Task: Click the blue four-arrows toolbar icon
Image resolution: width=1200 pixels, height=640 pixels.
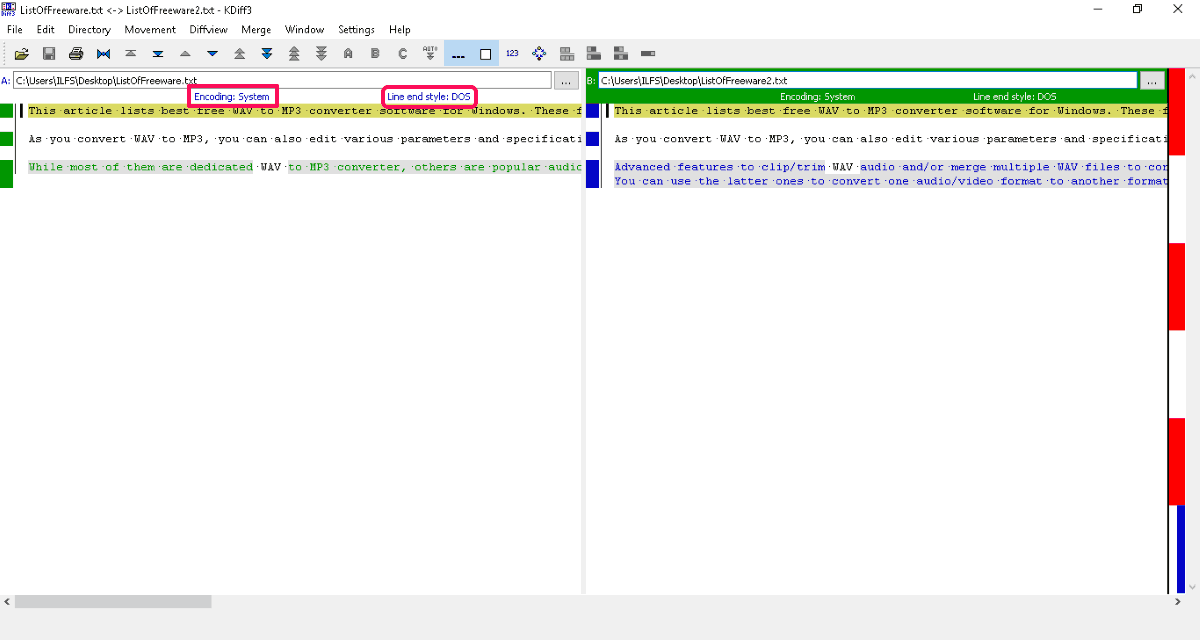Action: (539, 54)
